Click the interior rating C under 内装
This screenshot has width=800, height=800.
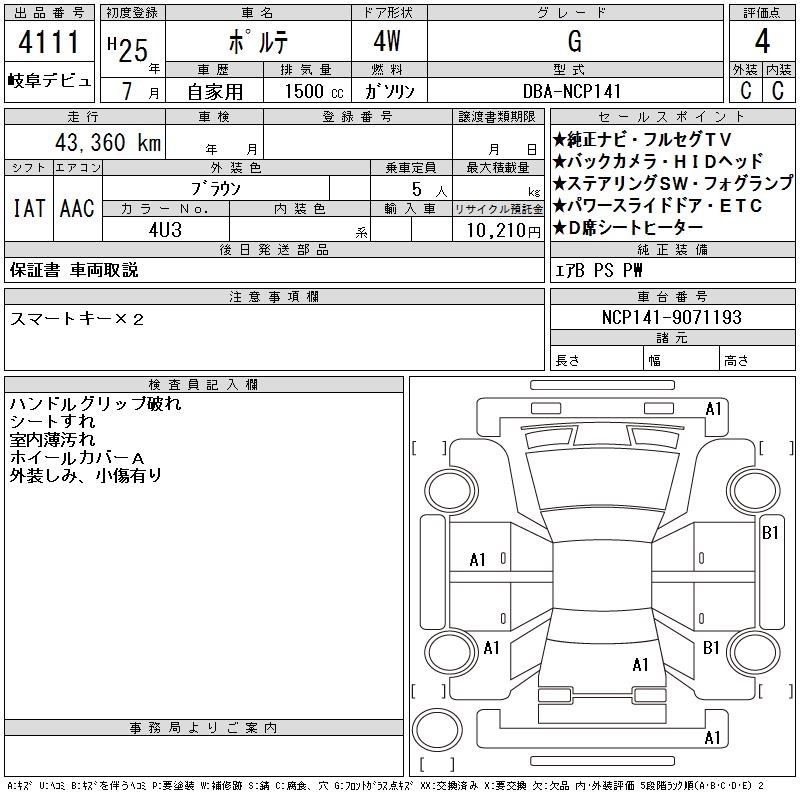(778, 90)
